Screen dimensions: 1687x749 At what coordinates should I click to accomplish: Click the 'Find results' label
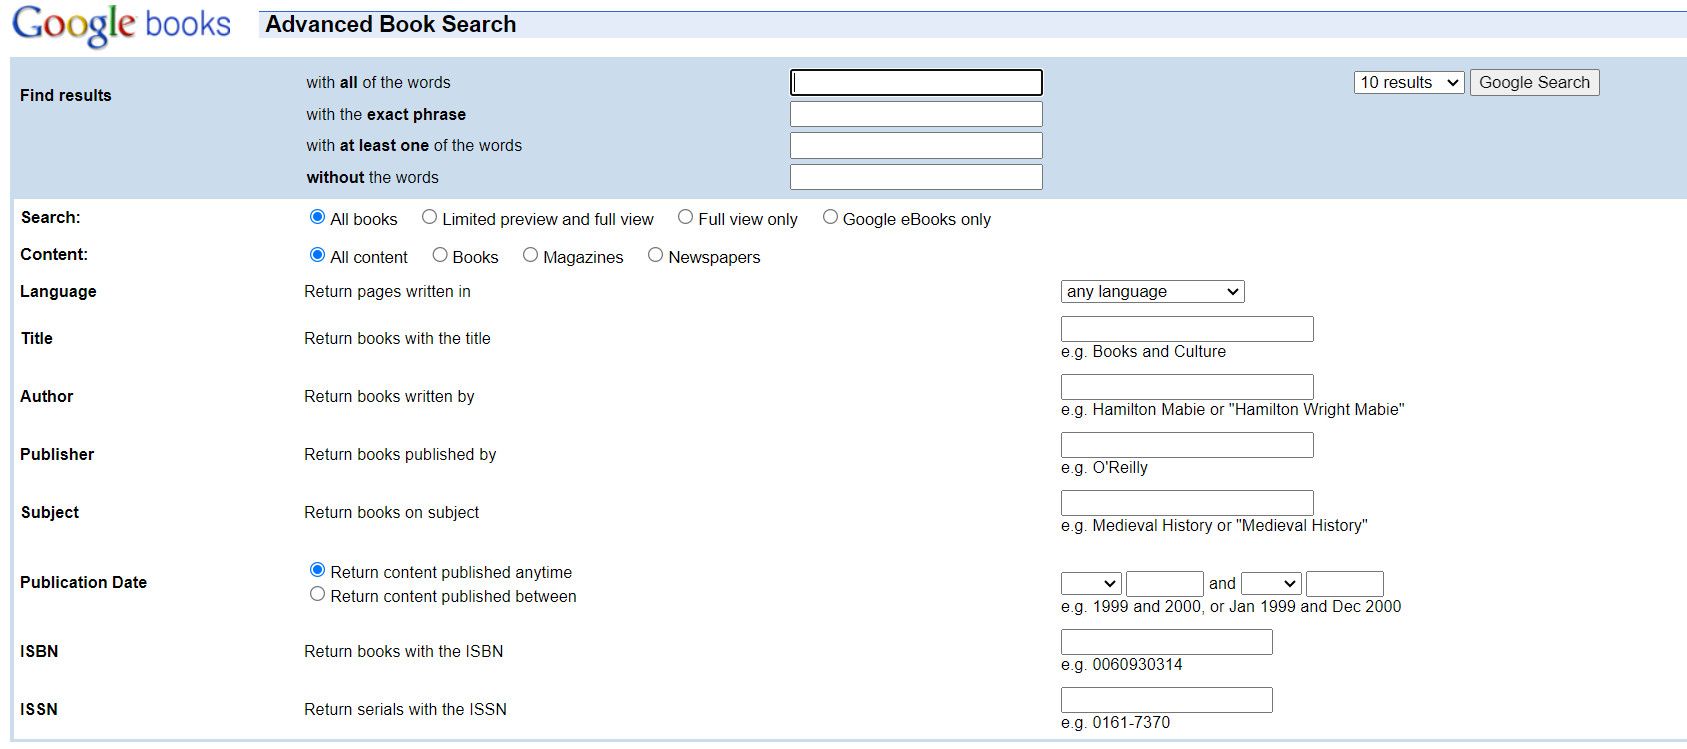[66, 95]
